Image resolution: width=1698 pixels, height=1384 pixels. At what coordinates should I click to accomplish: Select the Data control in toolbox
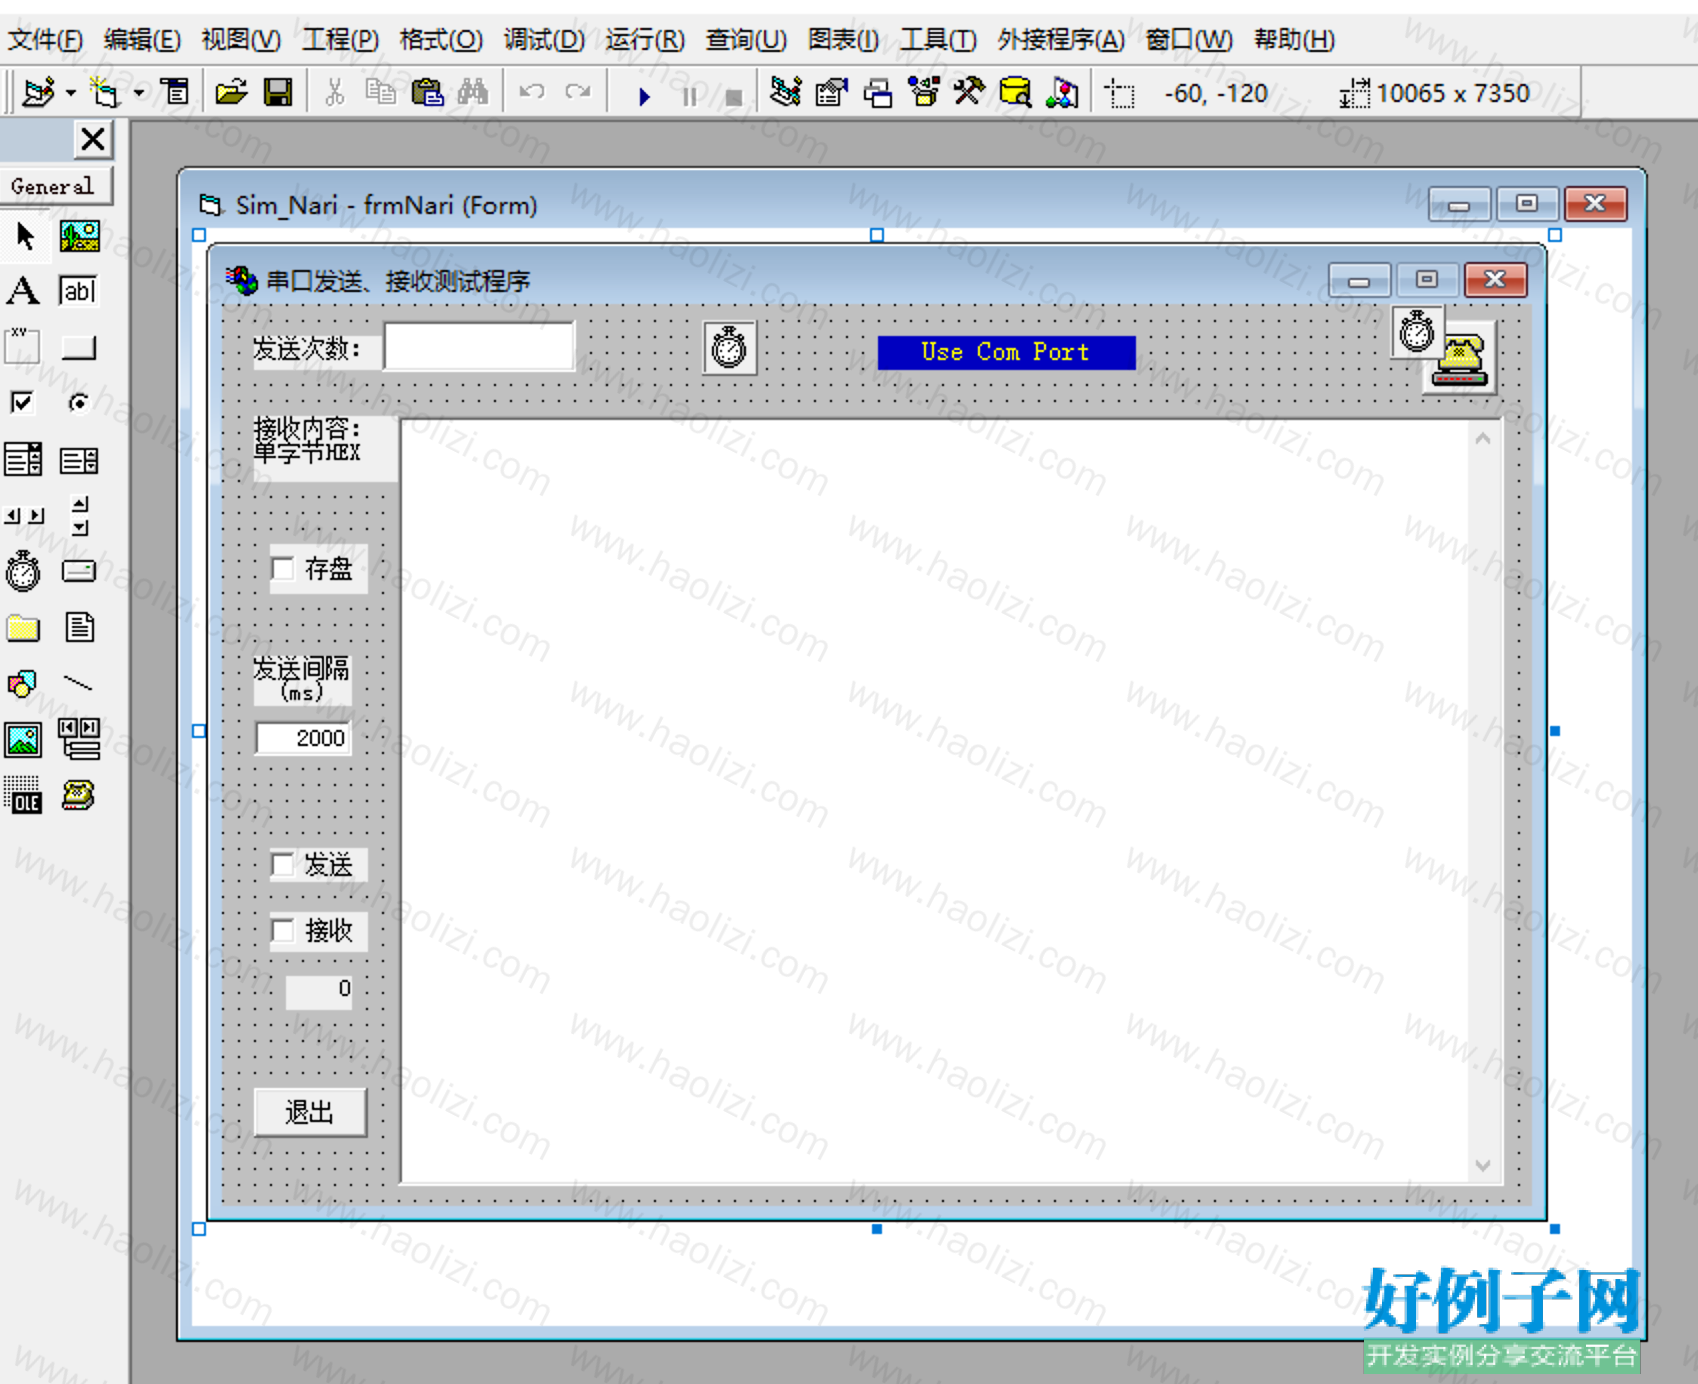pos(79,739)
